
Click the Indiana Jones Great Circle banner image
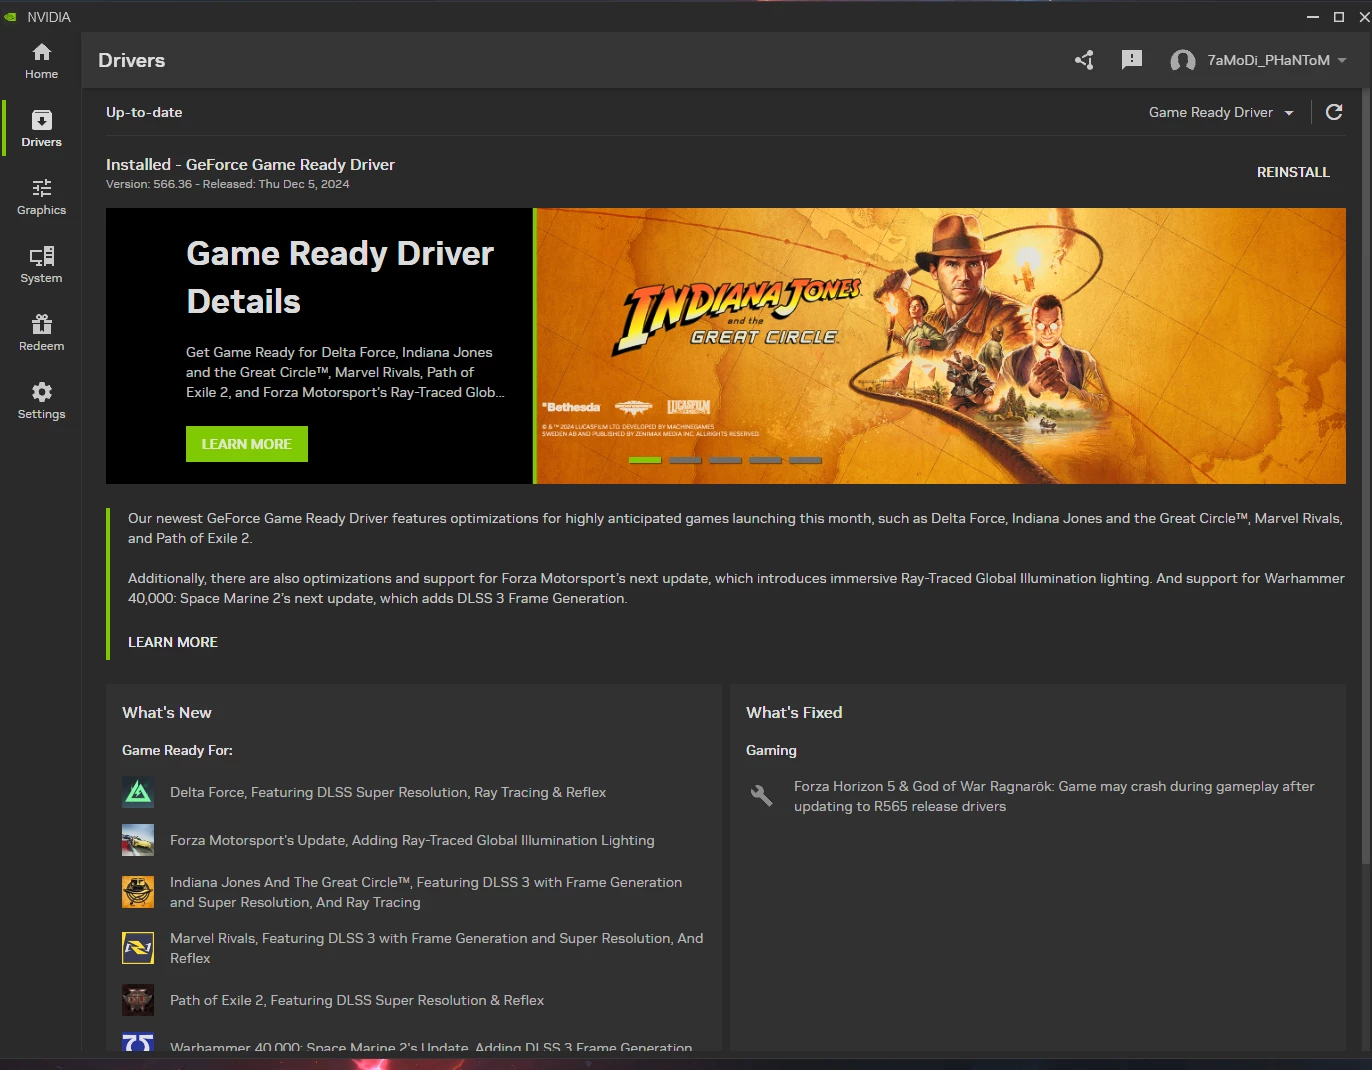pyautogui.click(x=941, y=346)
